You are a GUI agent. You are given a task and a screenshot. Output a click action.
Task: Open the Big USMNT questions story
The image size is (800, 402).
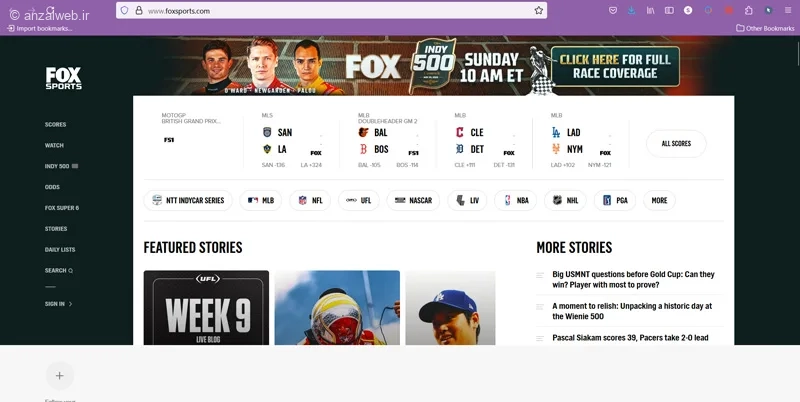click(633, 279)
